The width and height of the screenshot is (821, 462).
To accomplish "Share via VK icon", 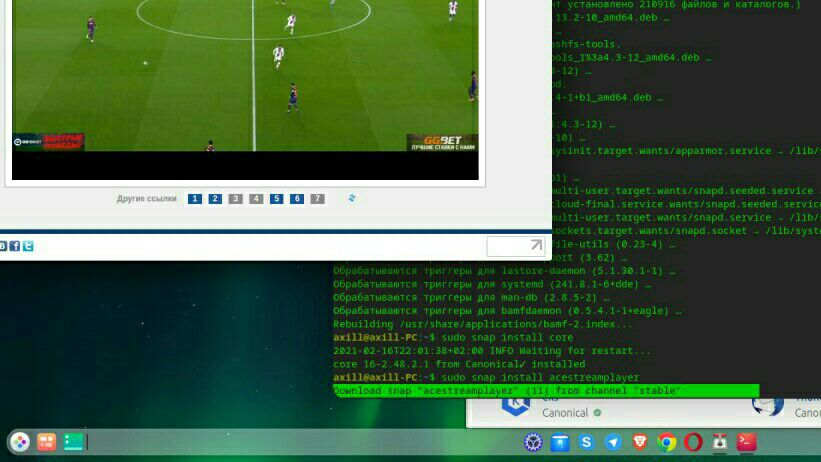I will point(3,246).
